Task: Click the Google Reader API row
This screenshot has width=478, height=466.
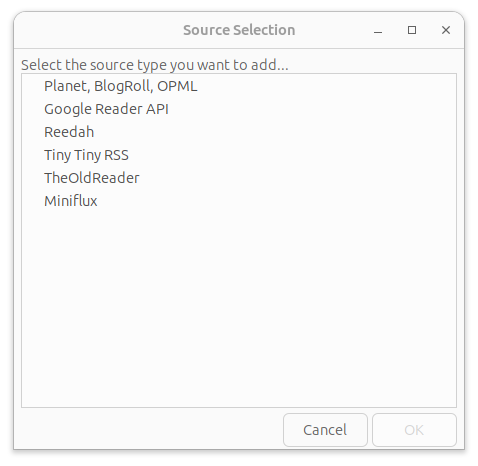Action: click(239, 109)
